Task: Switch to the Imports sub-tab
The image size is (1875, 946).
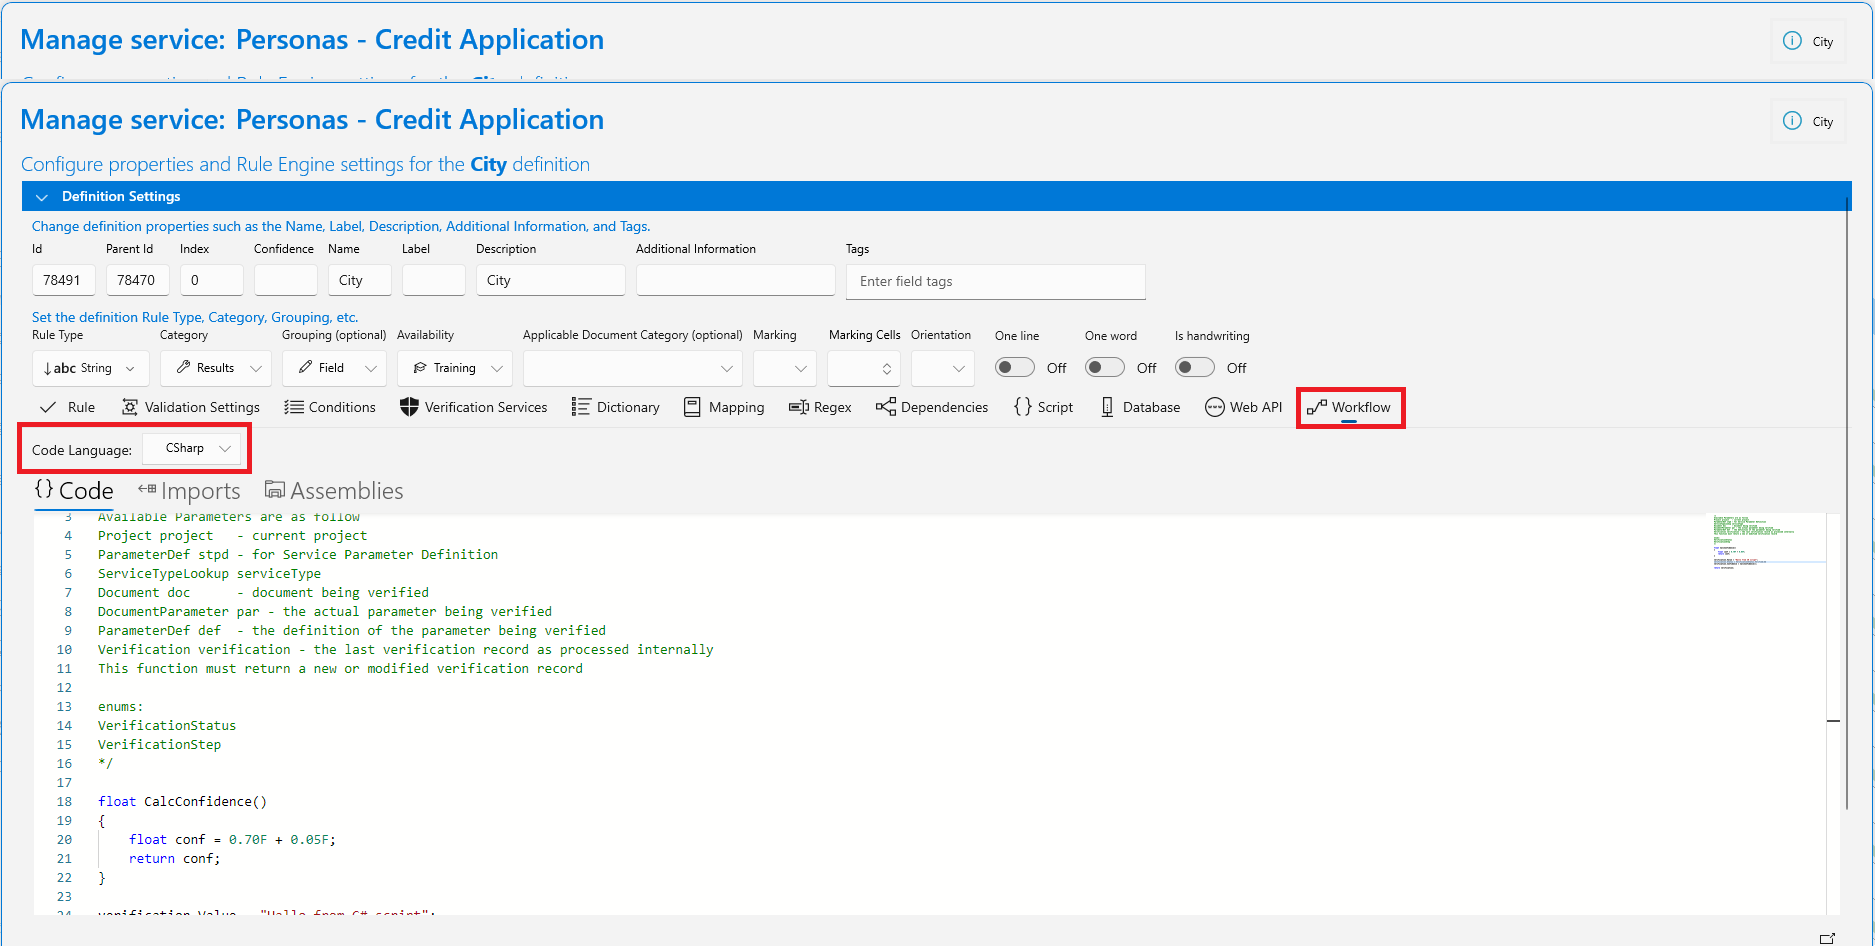Action: (189, 491)
